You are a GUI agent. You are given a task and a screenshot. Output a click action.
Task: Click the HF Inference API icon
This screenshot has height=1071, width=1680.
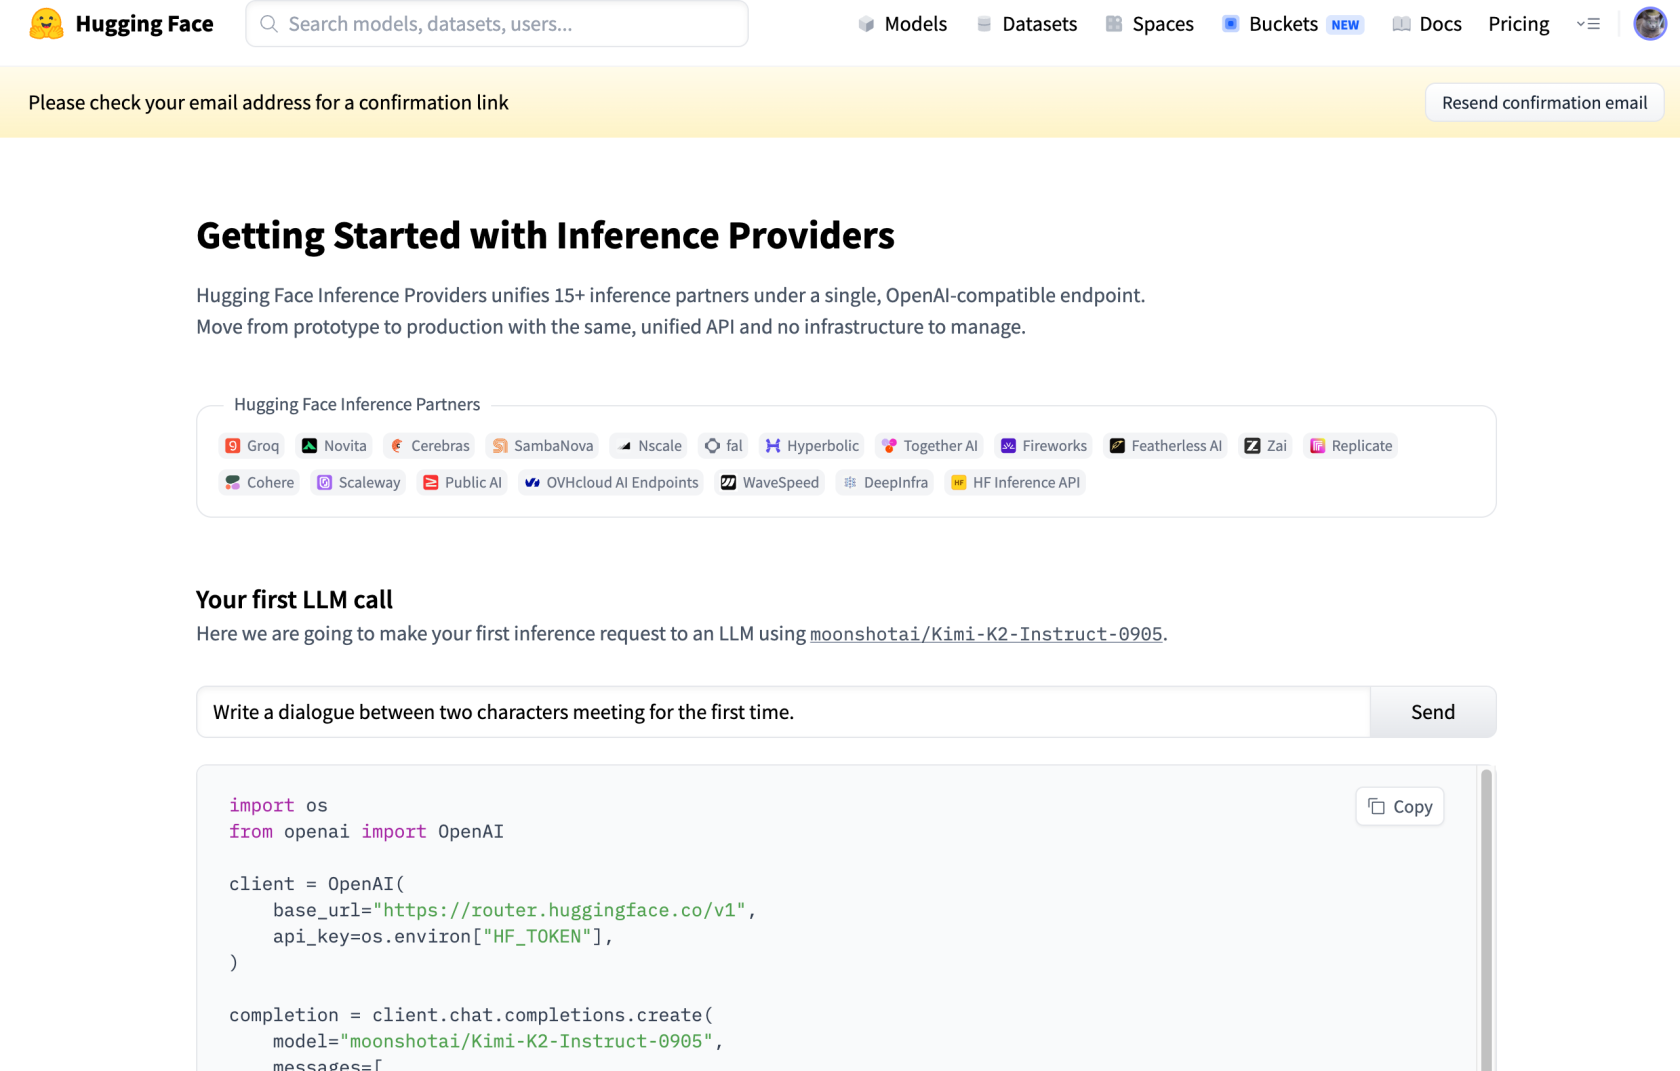point(959,483)
